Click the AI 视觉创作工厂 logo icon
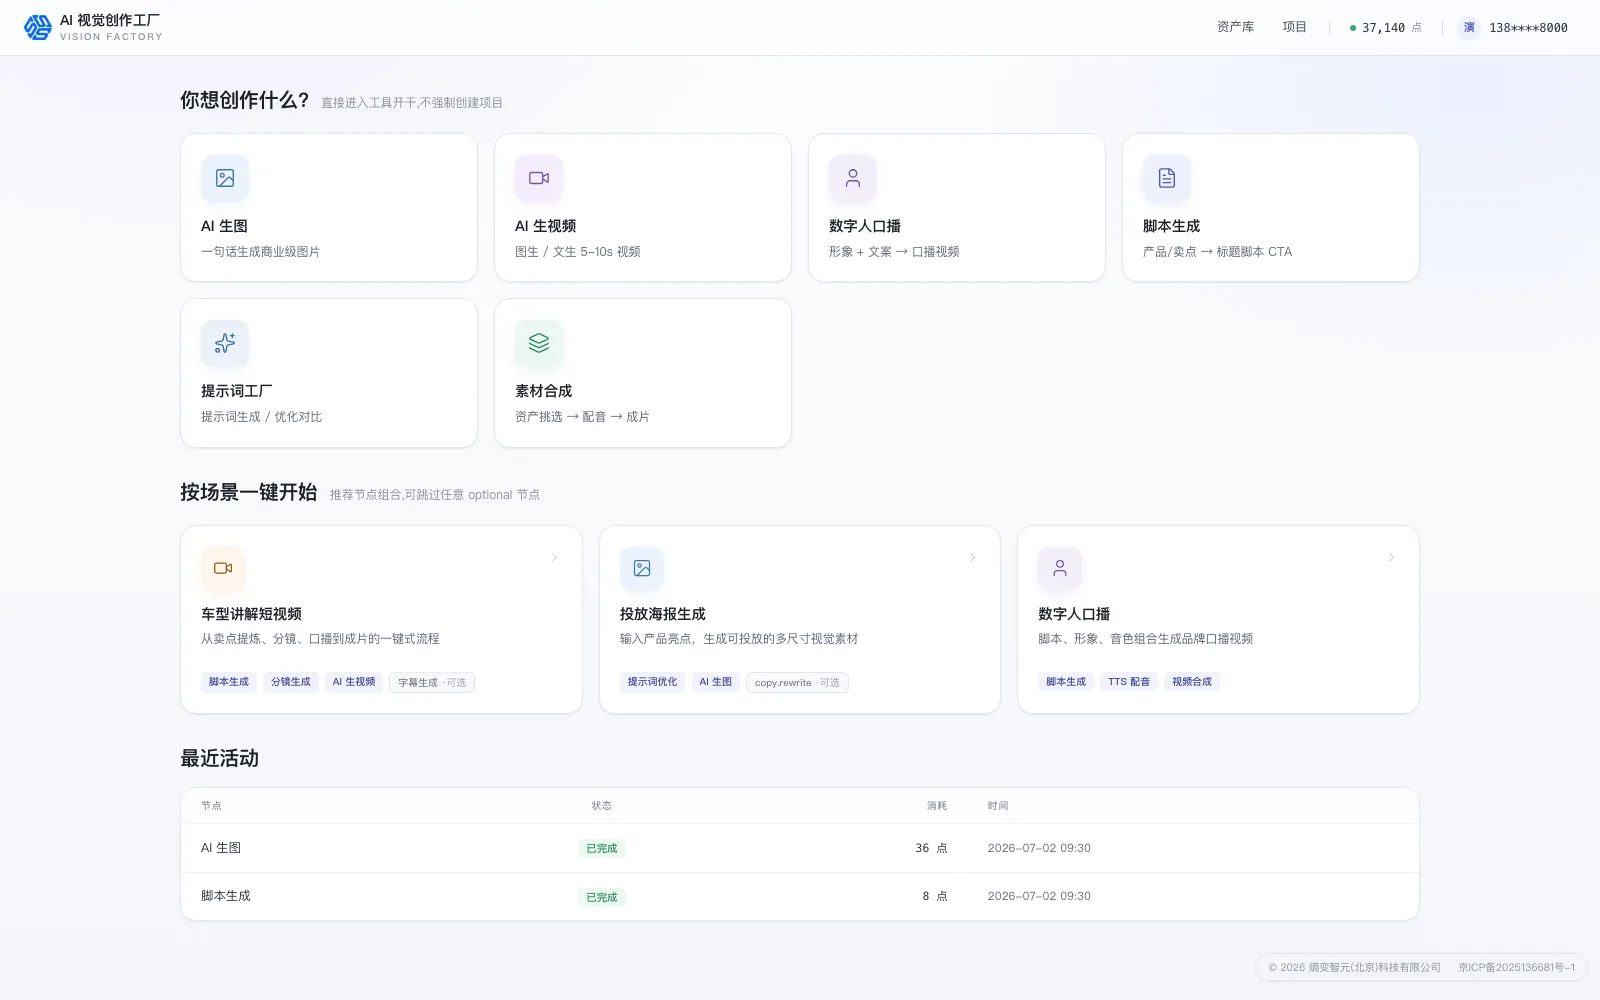The width and height of the screenshot is (1600, 1000). [x=38, y=27]
